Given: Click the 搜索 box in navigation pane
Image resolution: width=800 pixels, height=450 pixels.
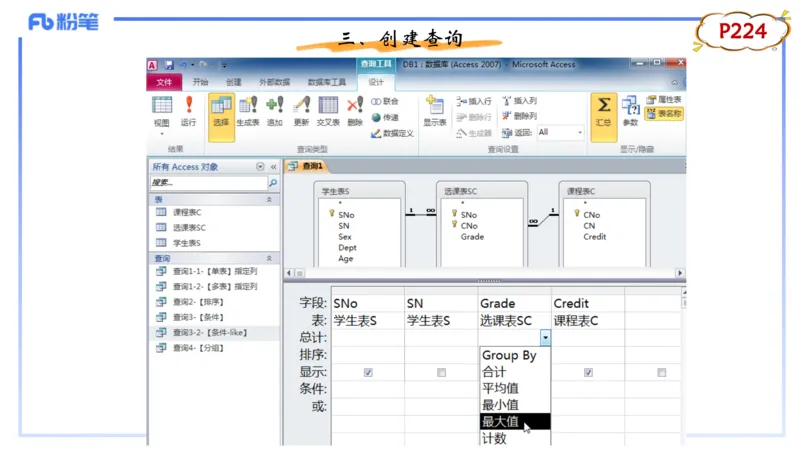Looking at the screenshot, I should pyautogui.click(x=208, y=183).
